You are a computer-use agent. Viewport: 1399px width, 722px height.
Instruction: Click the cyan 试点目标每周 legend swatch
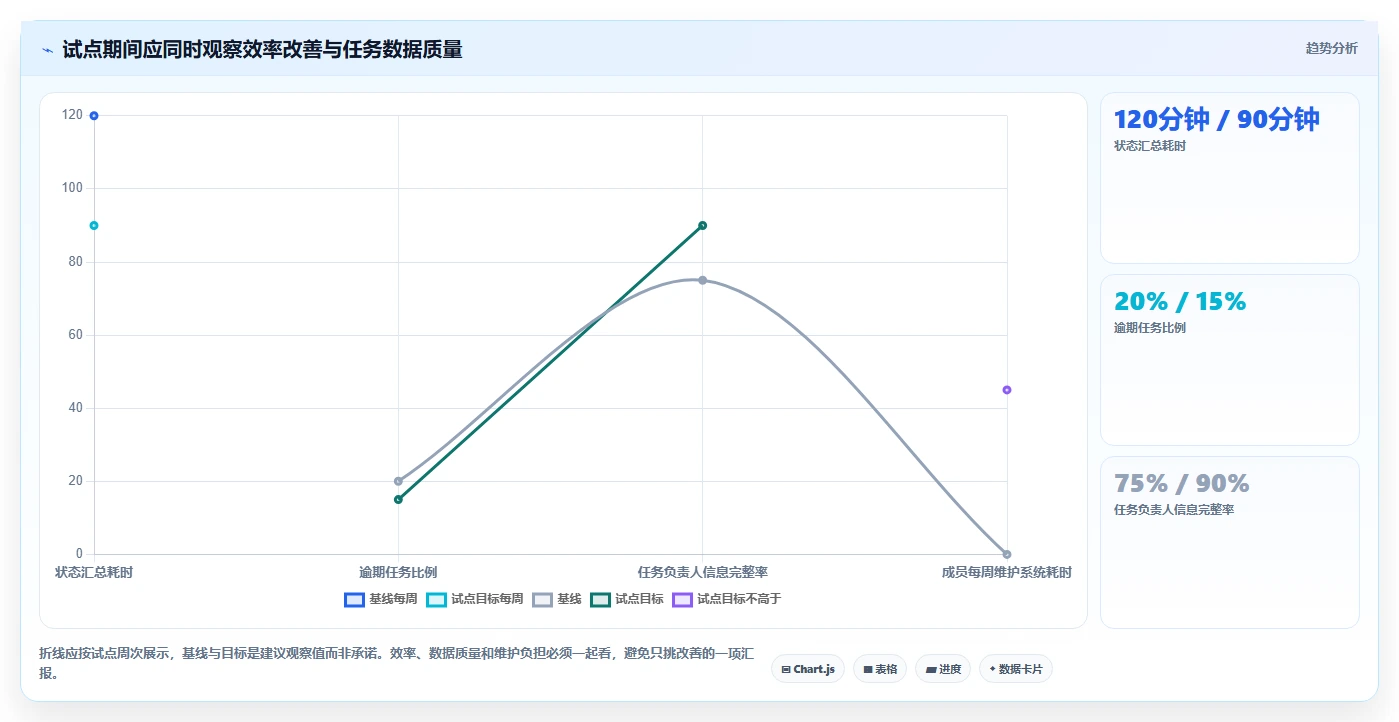click(x=436, y=599)
